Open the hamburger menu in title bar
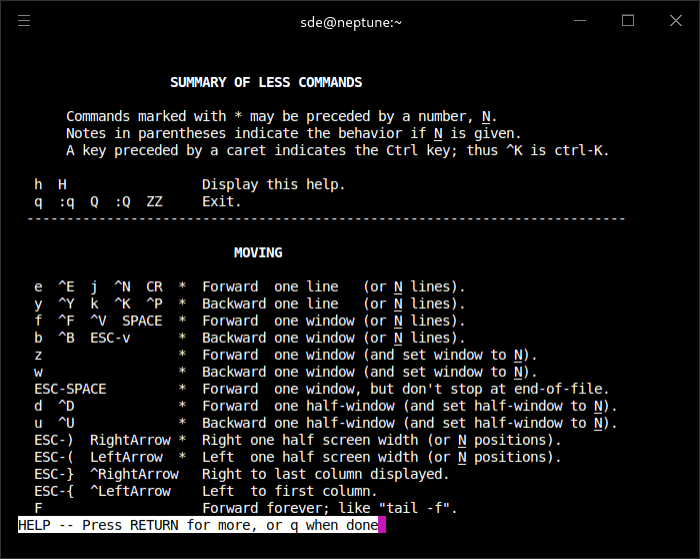700x559 pixels. tap(24, 21)
